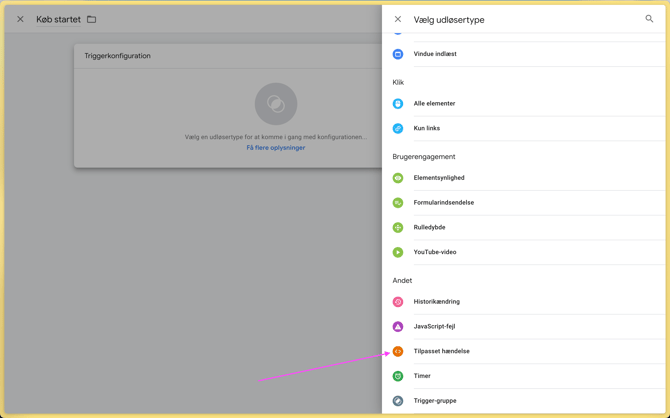Select the Trigger-gruppe option
This screenshot has height=418, width=670.
(434, 401)
